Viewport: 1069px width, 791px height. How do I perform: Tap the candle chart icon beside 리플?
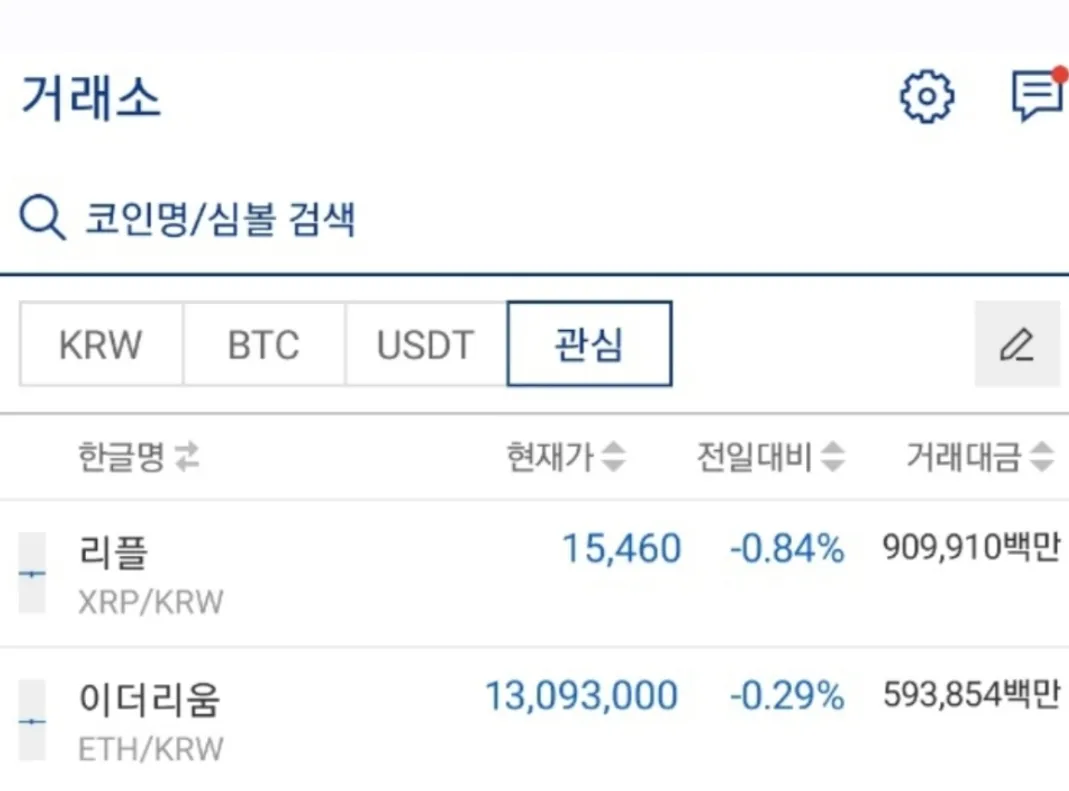pos(33,573)
